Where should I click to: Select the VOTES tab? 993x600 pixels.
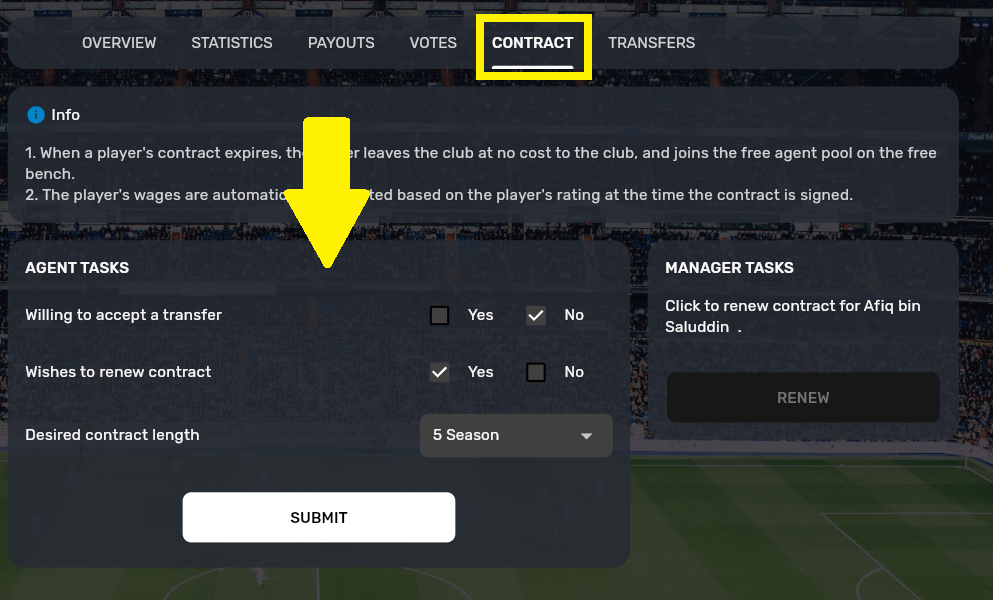click(x=433, y=43)
